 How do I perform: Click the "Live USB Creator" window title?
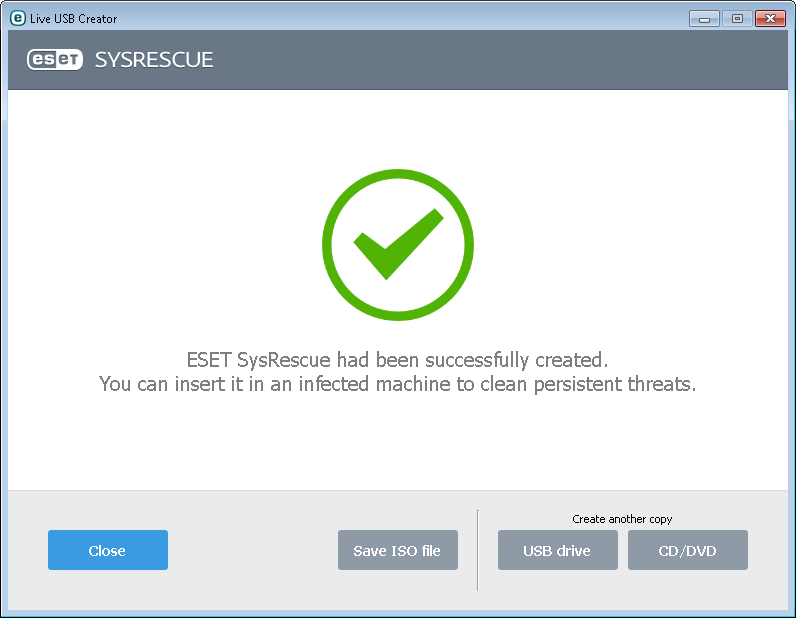(73, 18)
